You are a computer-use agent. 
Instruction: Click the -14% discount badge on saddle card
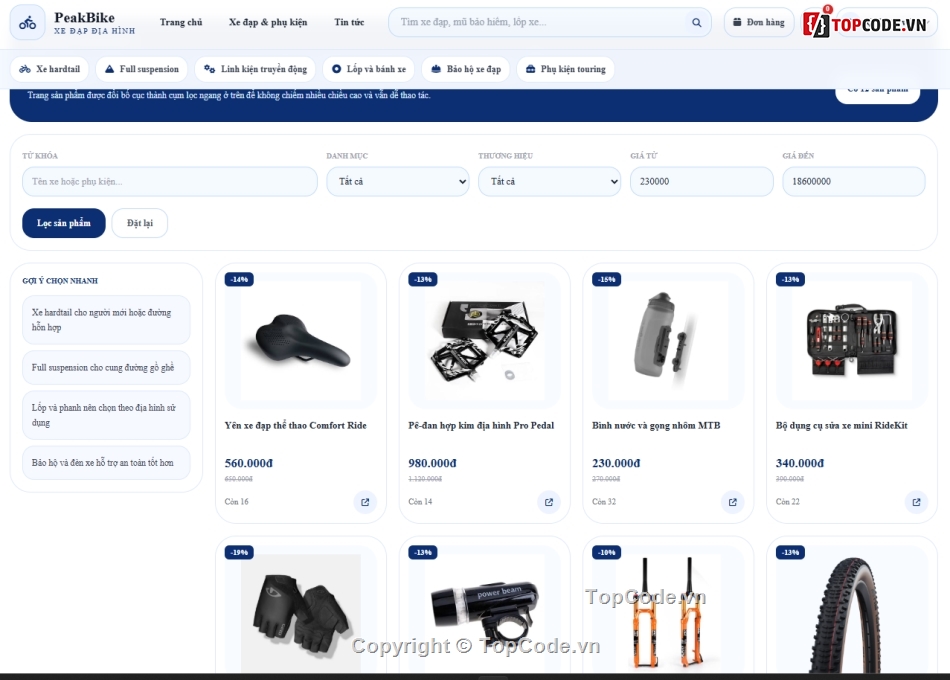click(x=239, y=279)
